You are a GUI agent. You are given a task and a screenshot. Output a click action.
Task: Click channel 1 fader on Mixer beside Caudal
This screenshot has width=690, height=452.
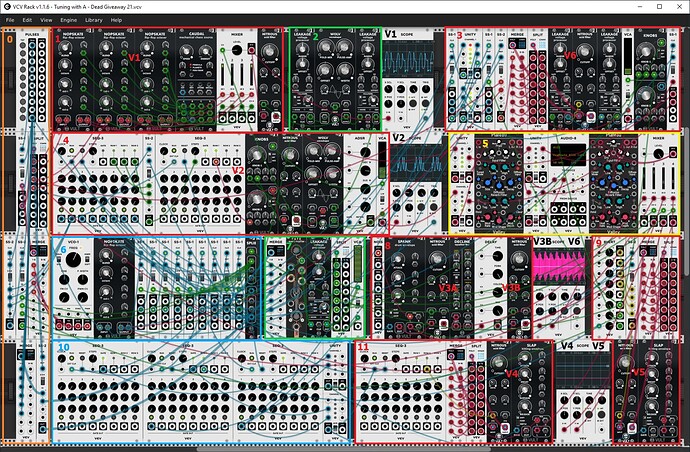(x=223, y=74)
